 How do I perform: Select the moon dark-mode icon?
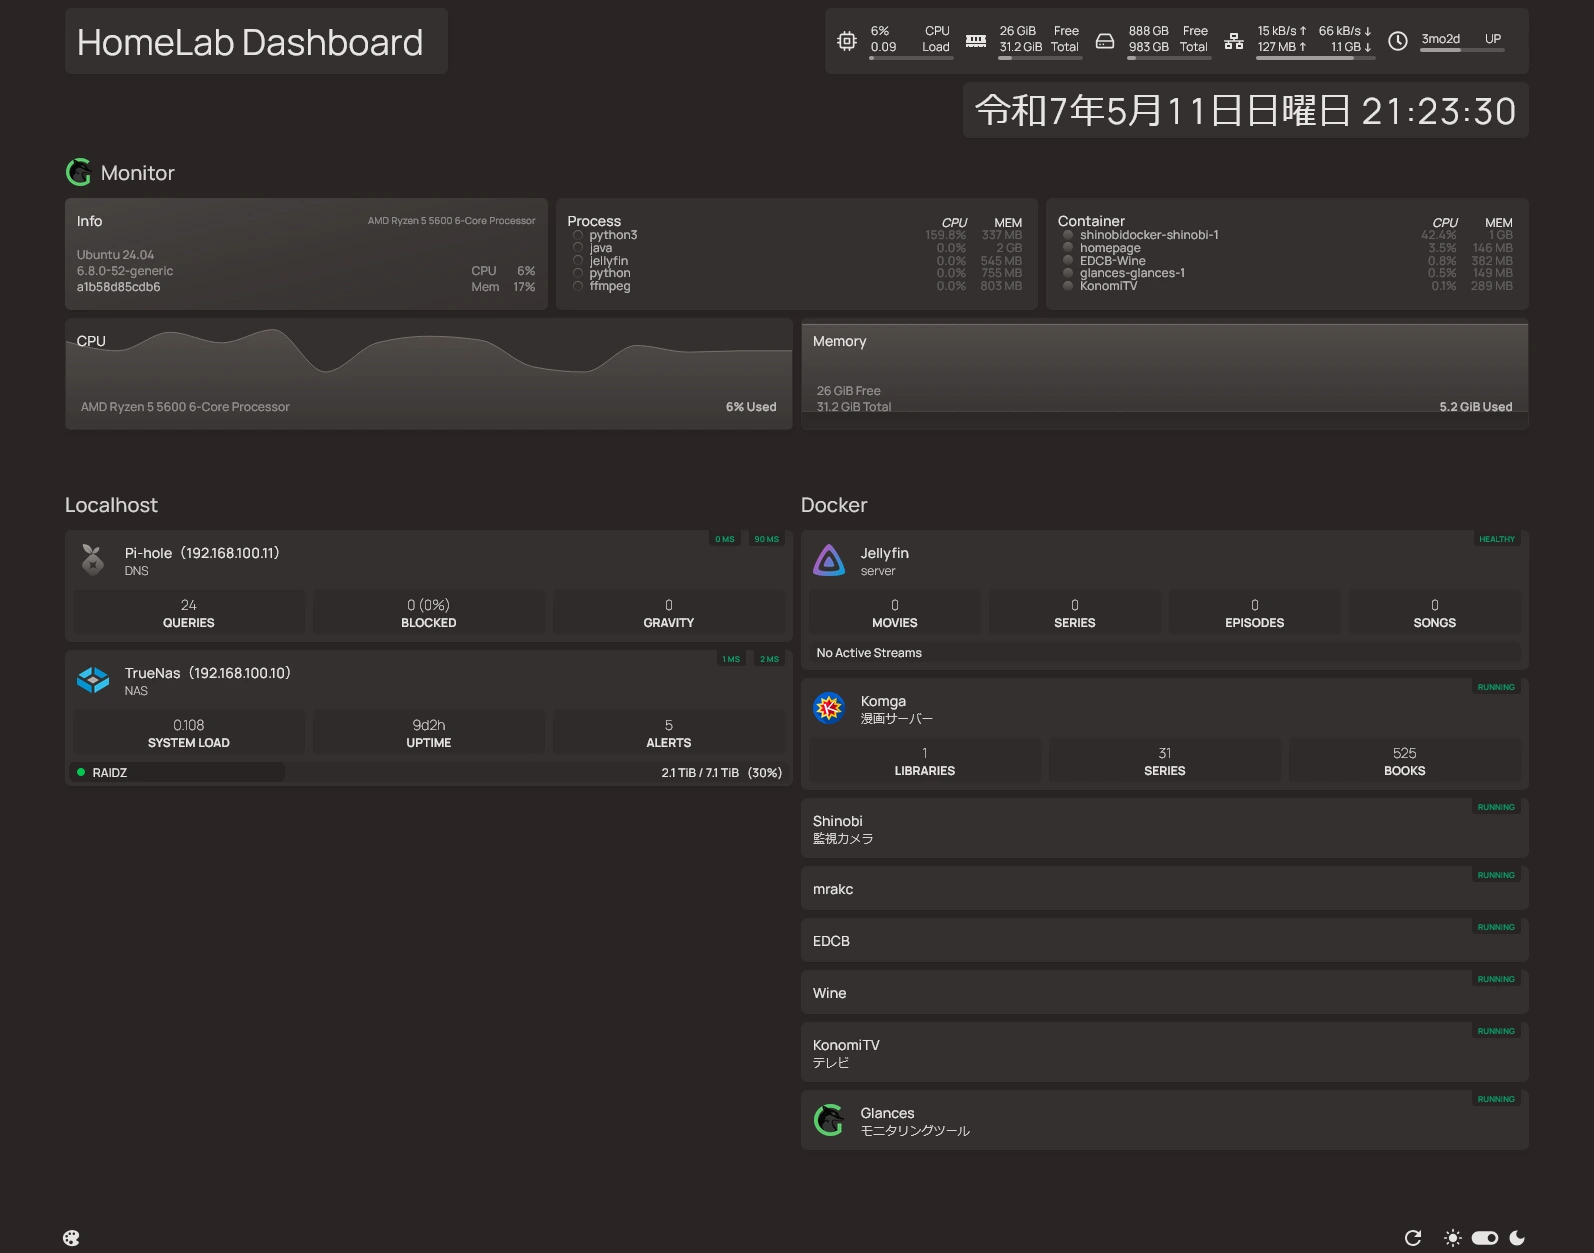click(x=1517, y=1238)
